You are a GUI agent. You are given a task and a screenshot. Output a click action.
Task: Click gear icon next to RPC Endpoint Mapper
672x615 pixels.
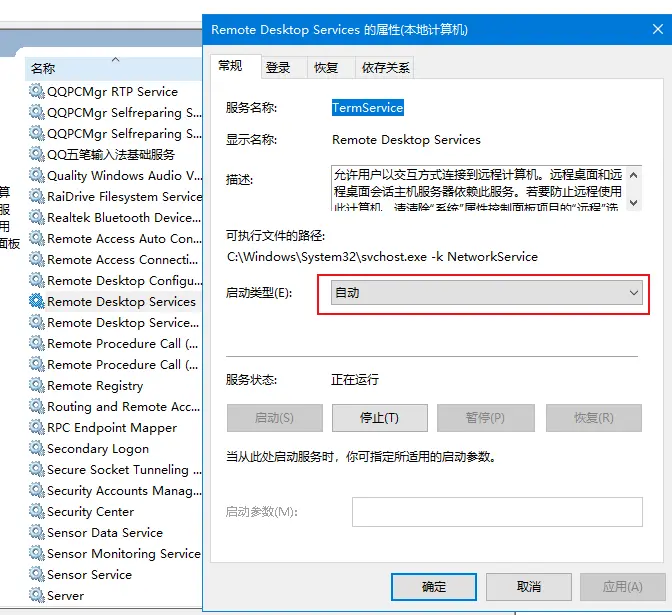[x=37, y=427]
